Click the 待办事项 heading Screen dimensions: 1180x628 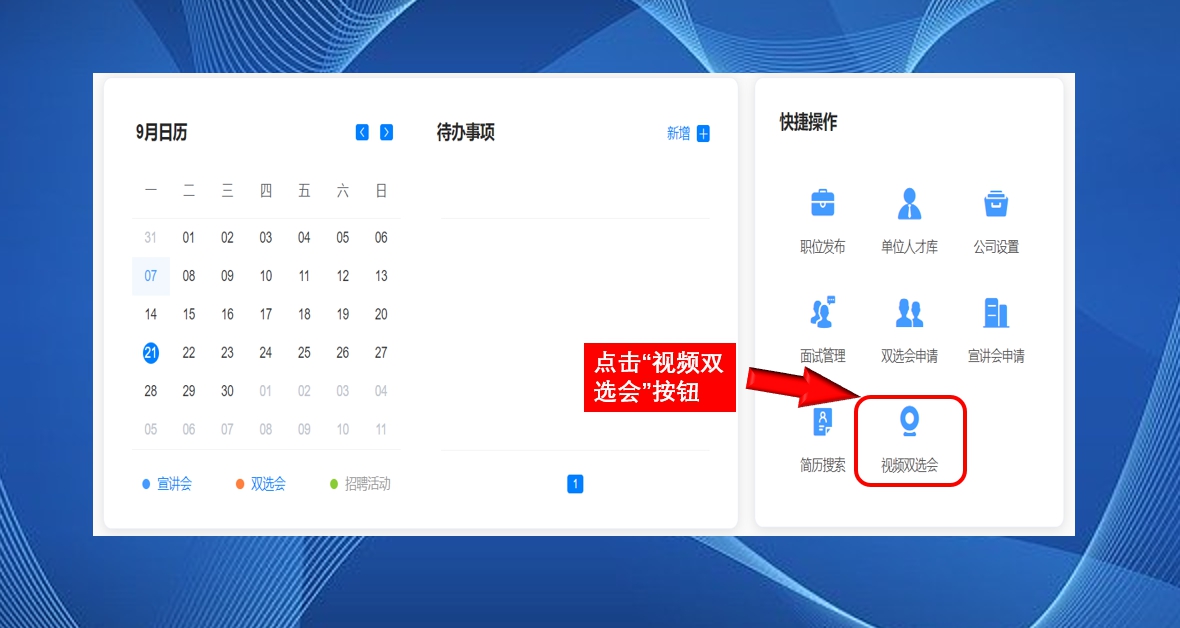coord(466,133)
